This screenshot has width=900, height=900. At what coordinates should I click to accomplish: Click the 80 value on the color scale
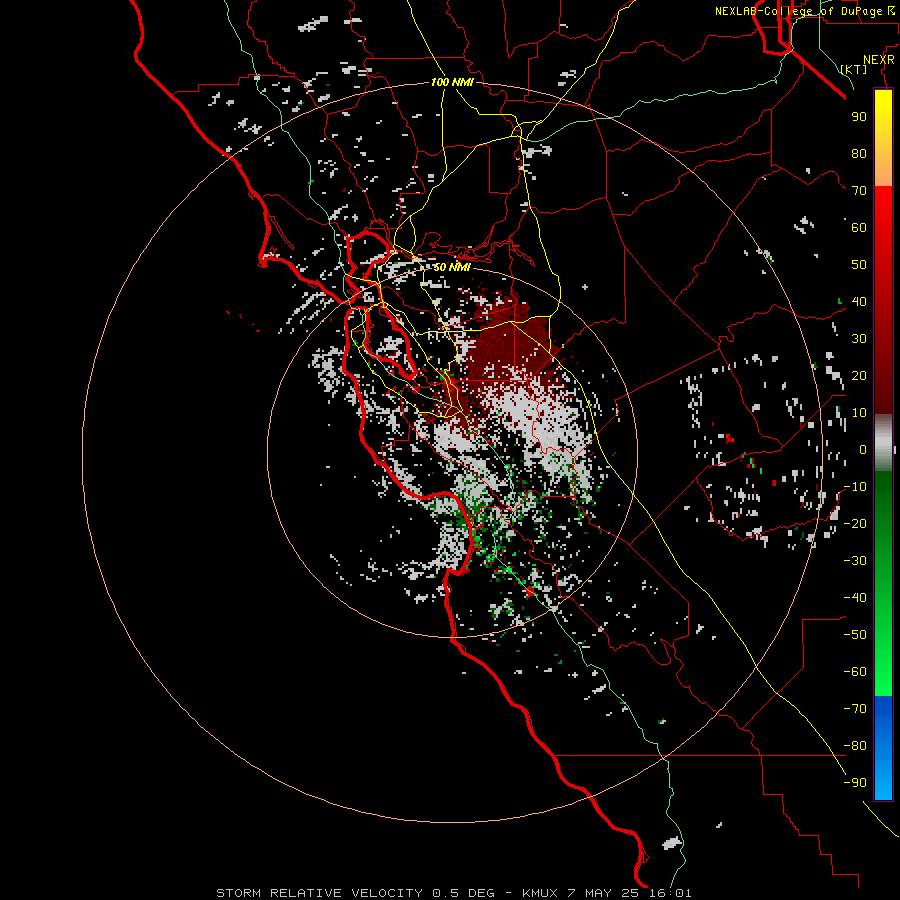pyautogui.click(x=859, y=154)
